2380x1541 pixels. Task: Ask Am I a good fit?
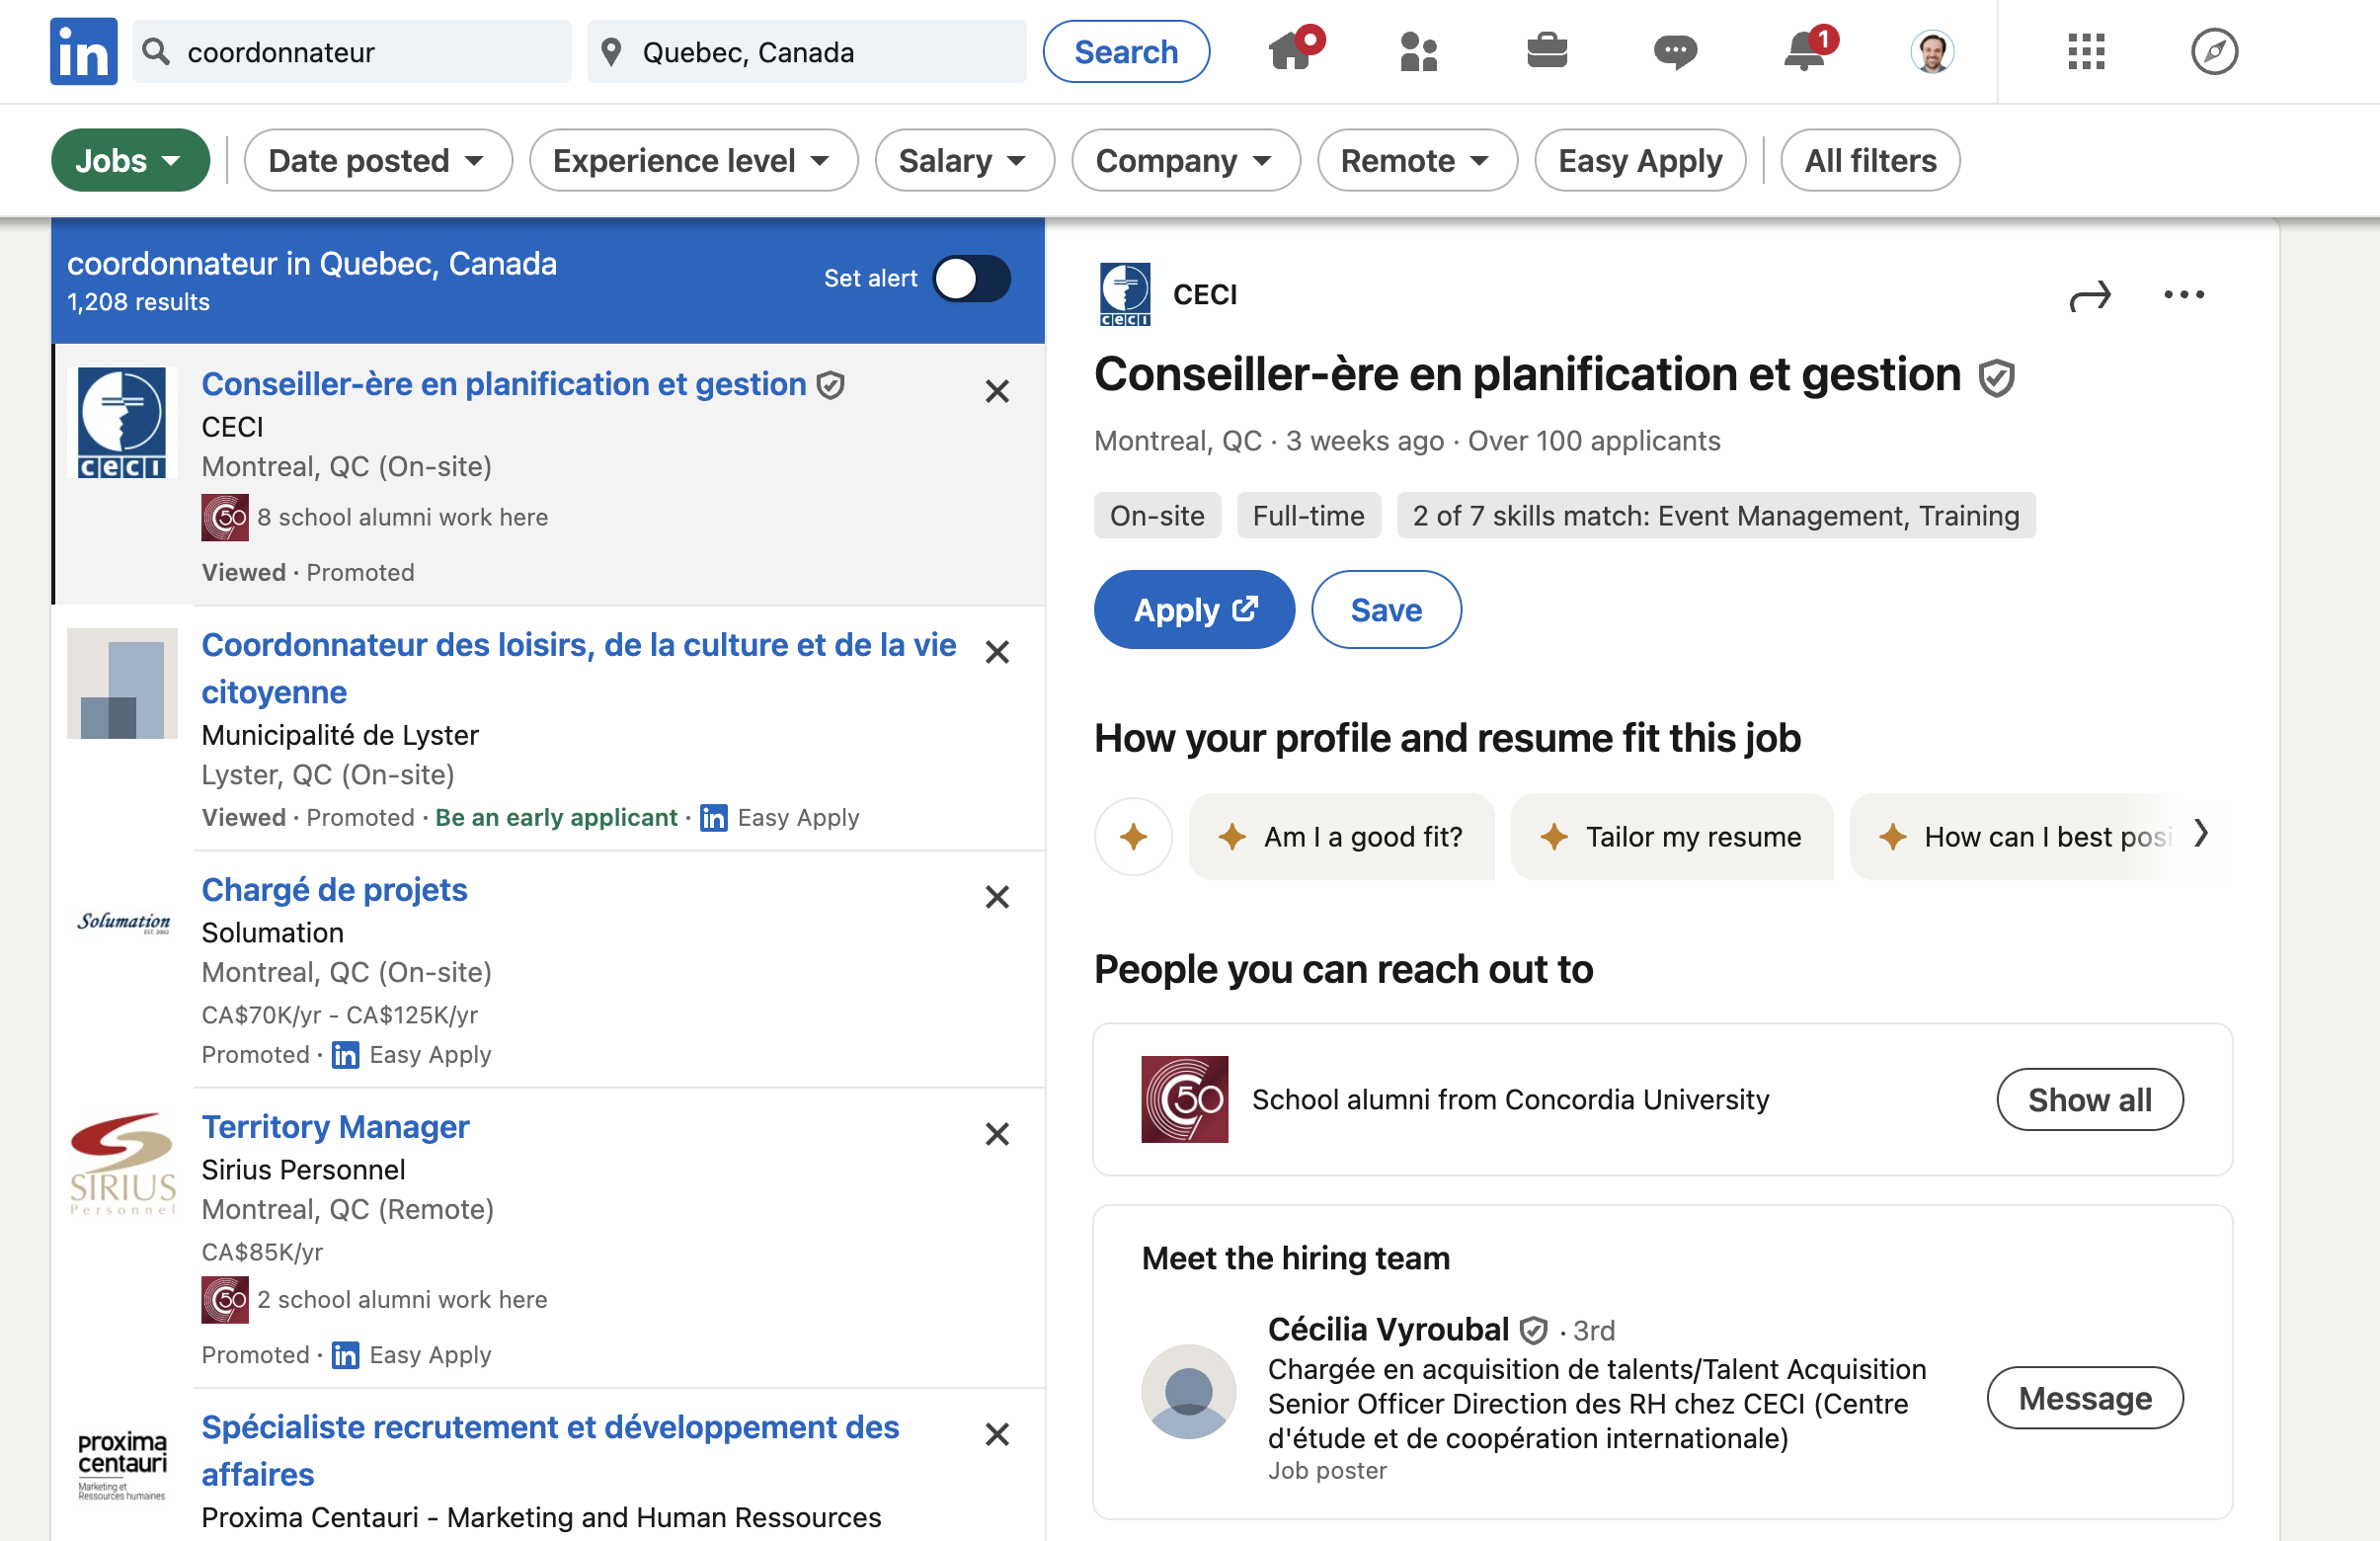1341,836
